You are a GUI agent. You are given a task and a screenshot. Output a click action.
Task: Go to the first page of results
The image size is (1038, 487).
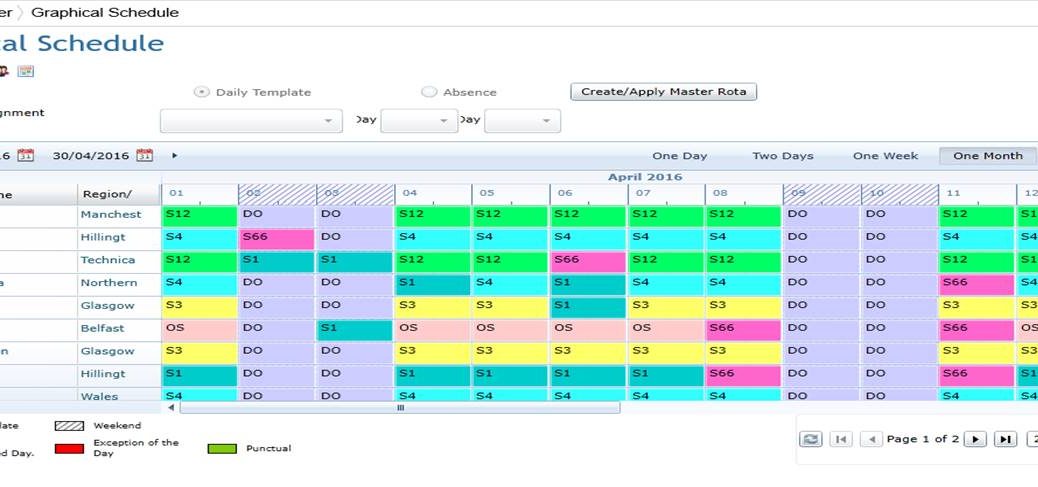tap(841, 439)
